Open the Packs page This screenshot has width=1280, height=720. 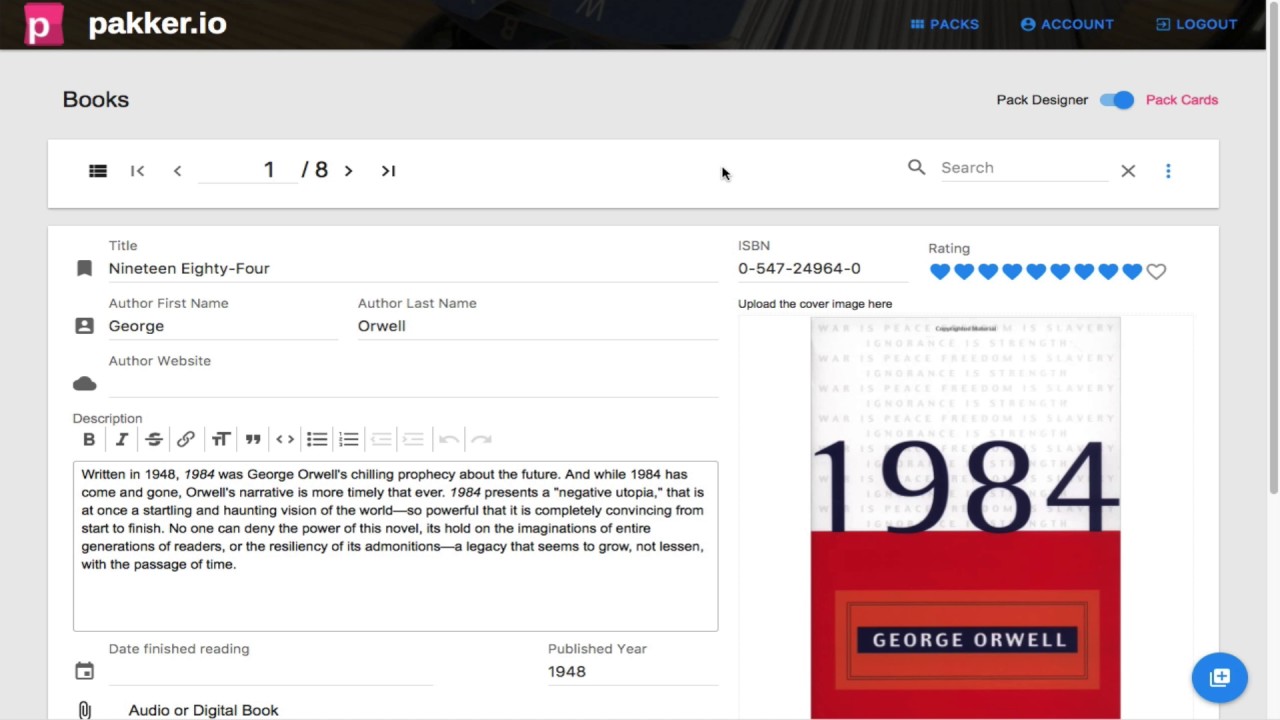[944, 24]
